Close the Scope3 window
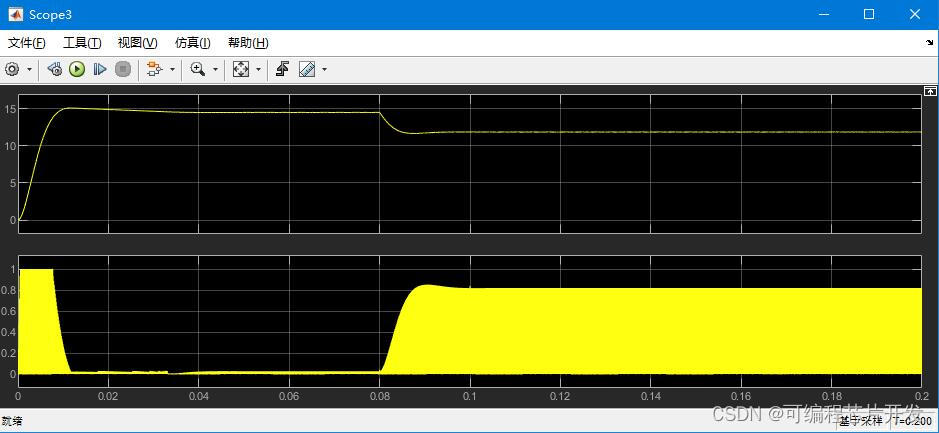This screenshot has height=433, width=939. pos(914,14)
